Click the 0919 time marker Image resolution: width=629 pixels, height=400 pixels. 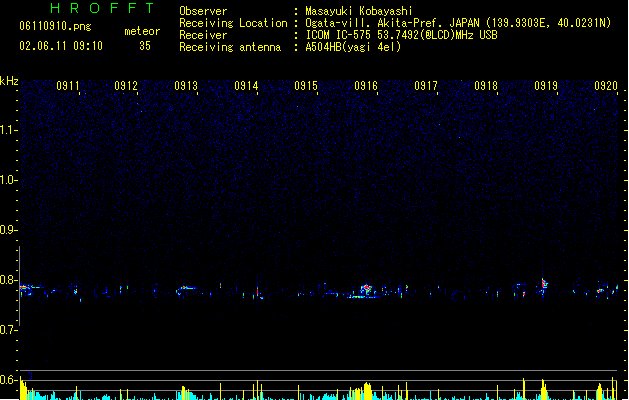[546, 86]
